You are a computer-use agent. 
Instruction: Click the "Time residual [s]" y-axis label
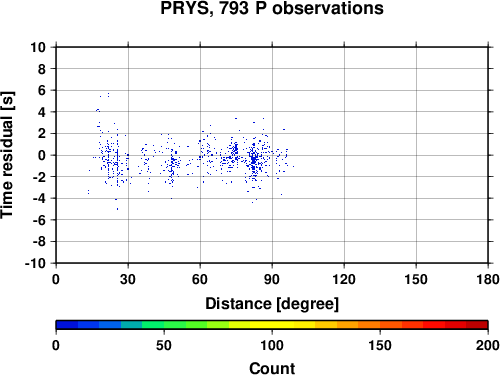pyautogui.click(x=7, y=155)
